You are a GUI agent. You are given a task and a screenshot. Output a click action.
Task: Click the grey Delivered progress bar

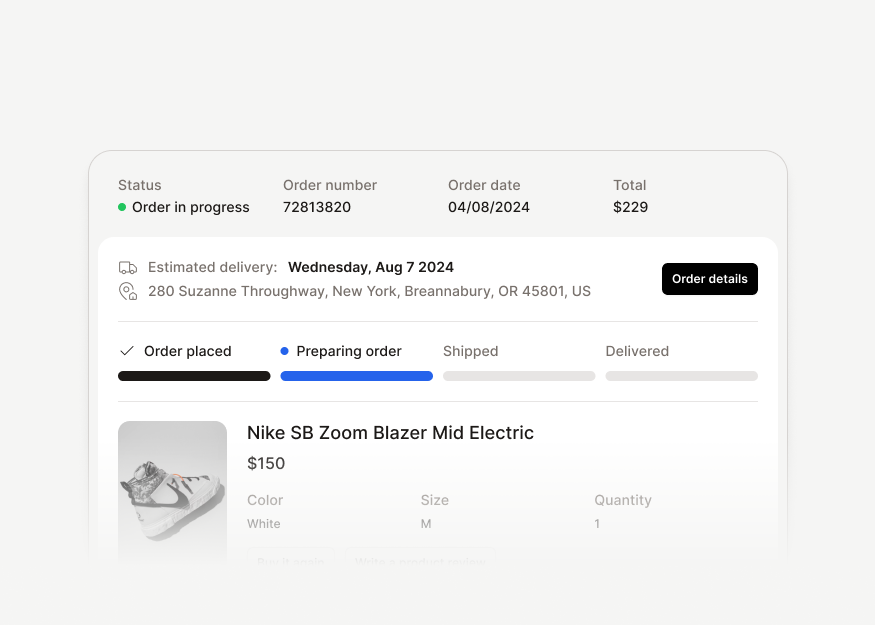(x=681, y=376)
